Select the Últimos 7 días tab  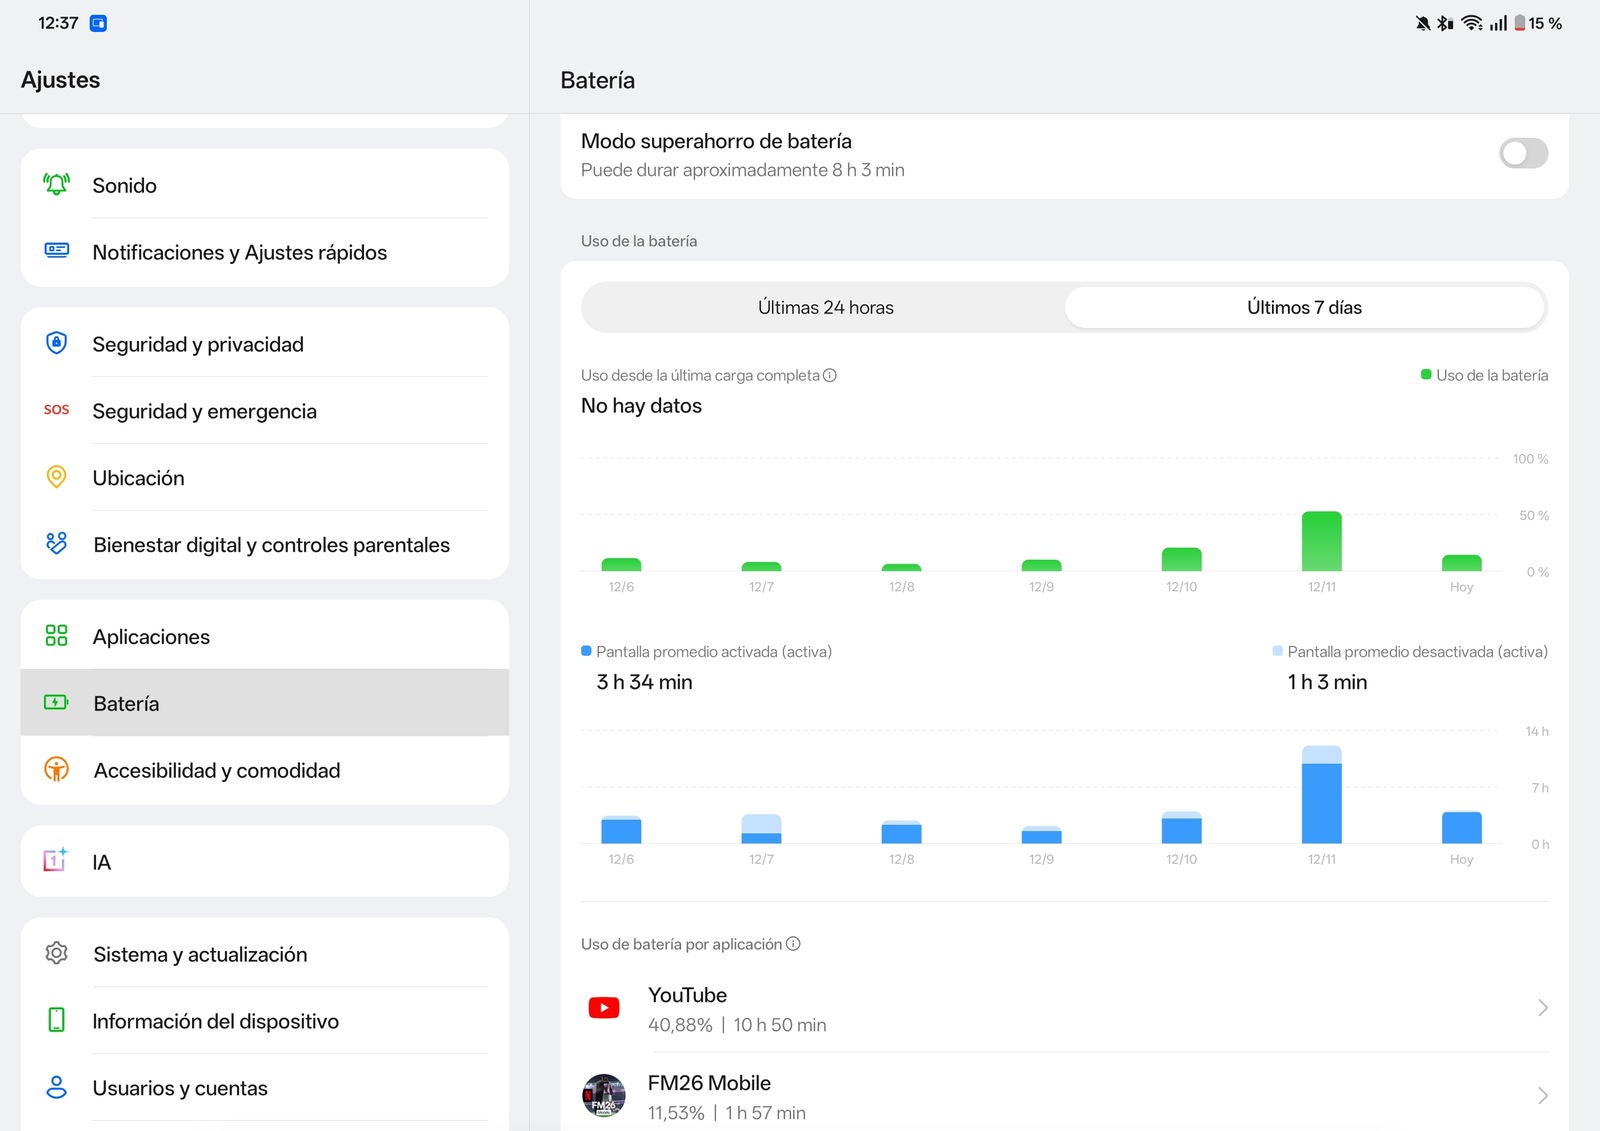click(x=1304, y=308)
